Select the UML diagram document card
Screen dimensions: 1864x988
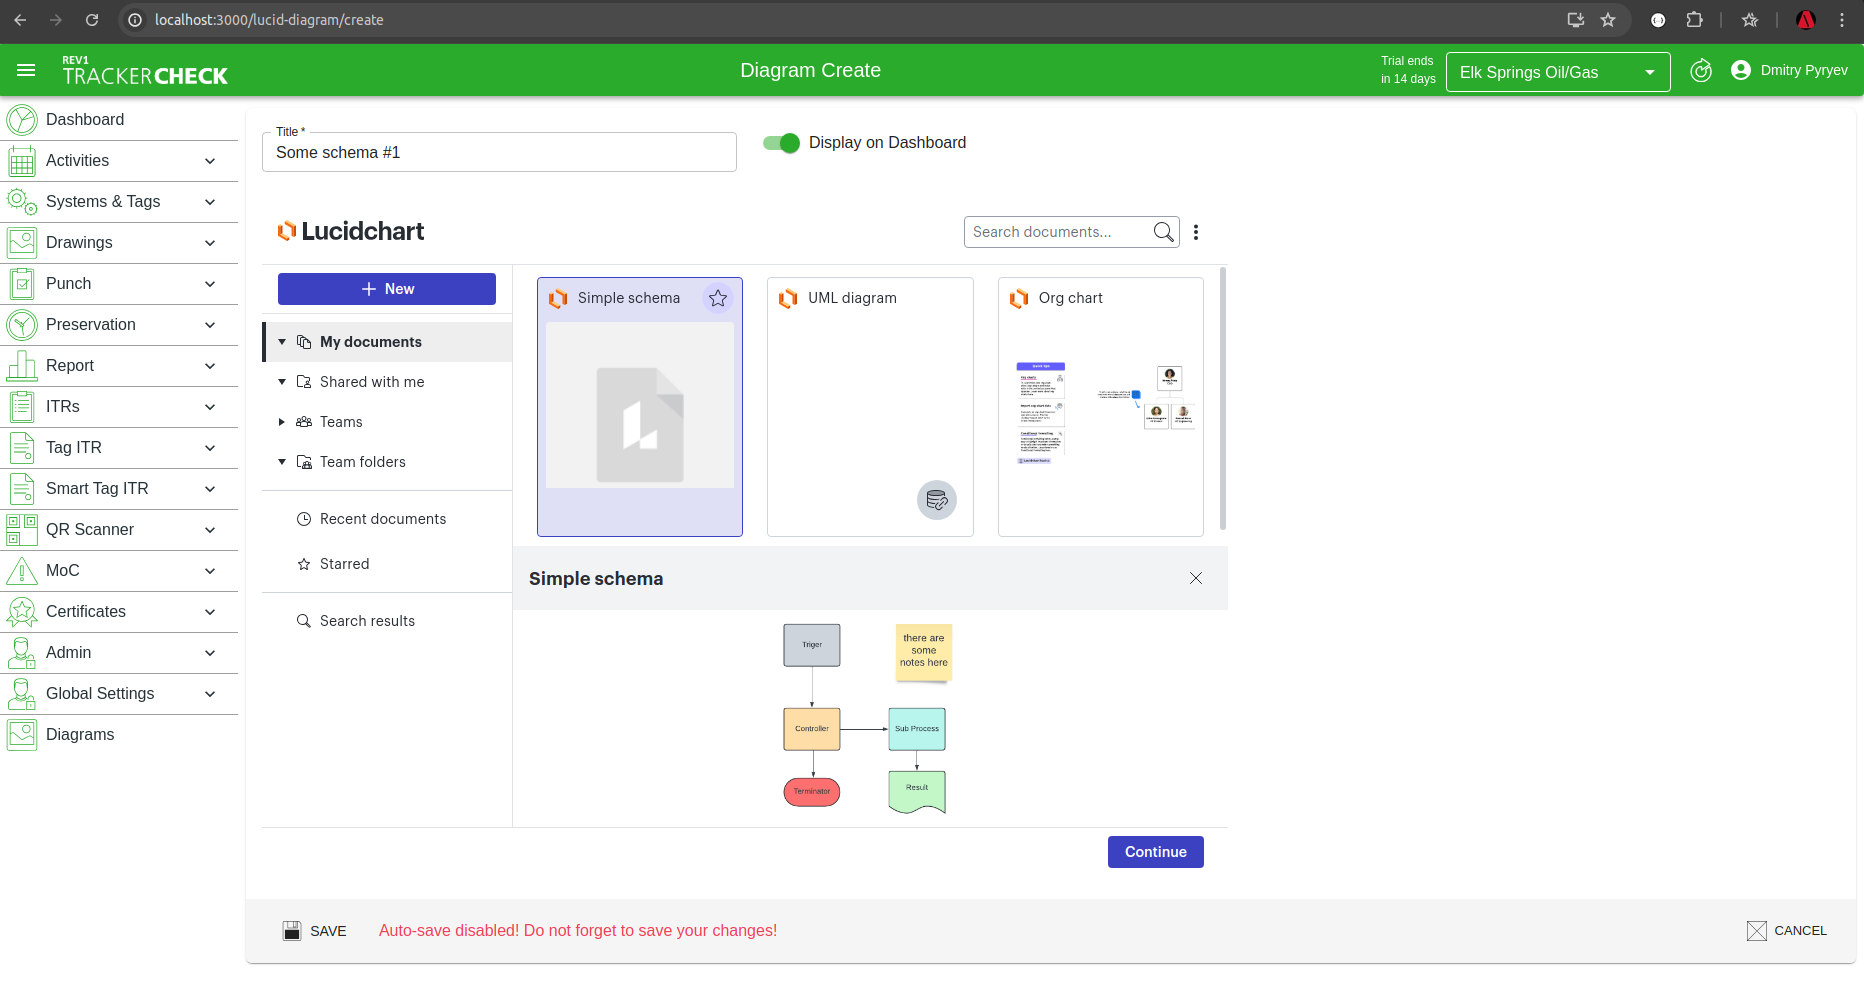tap(870, 407)
